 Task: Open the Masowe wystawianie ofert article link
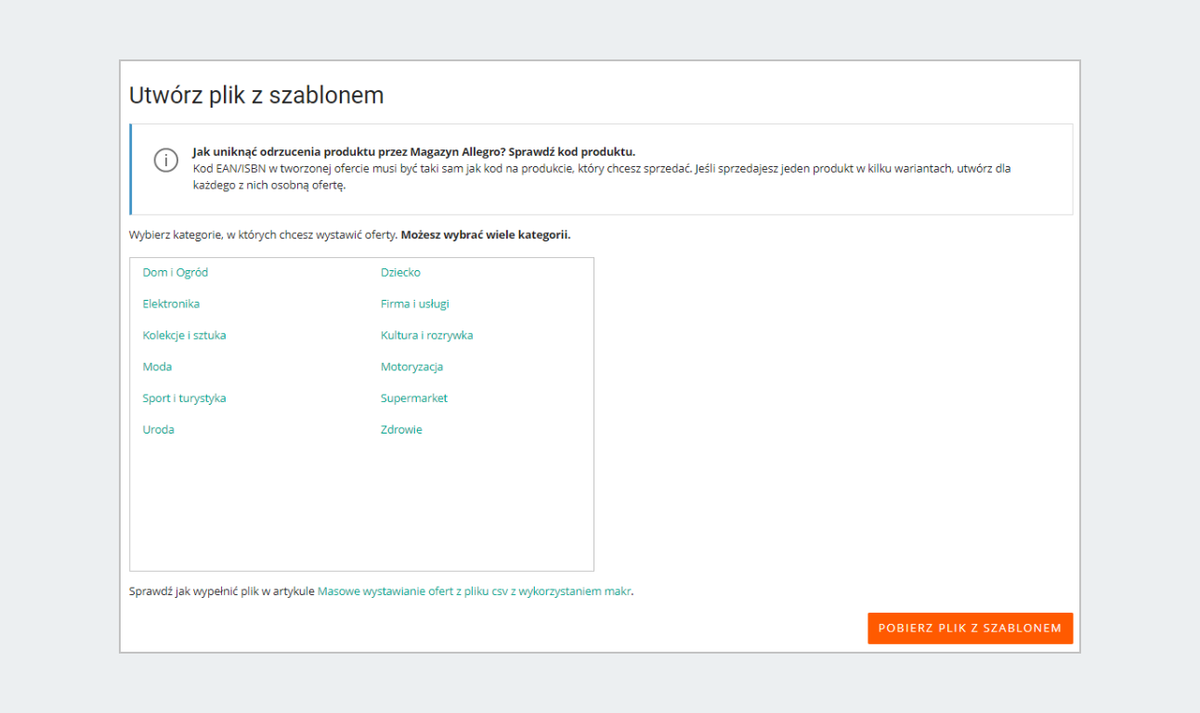coord(474,591)
